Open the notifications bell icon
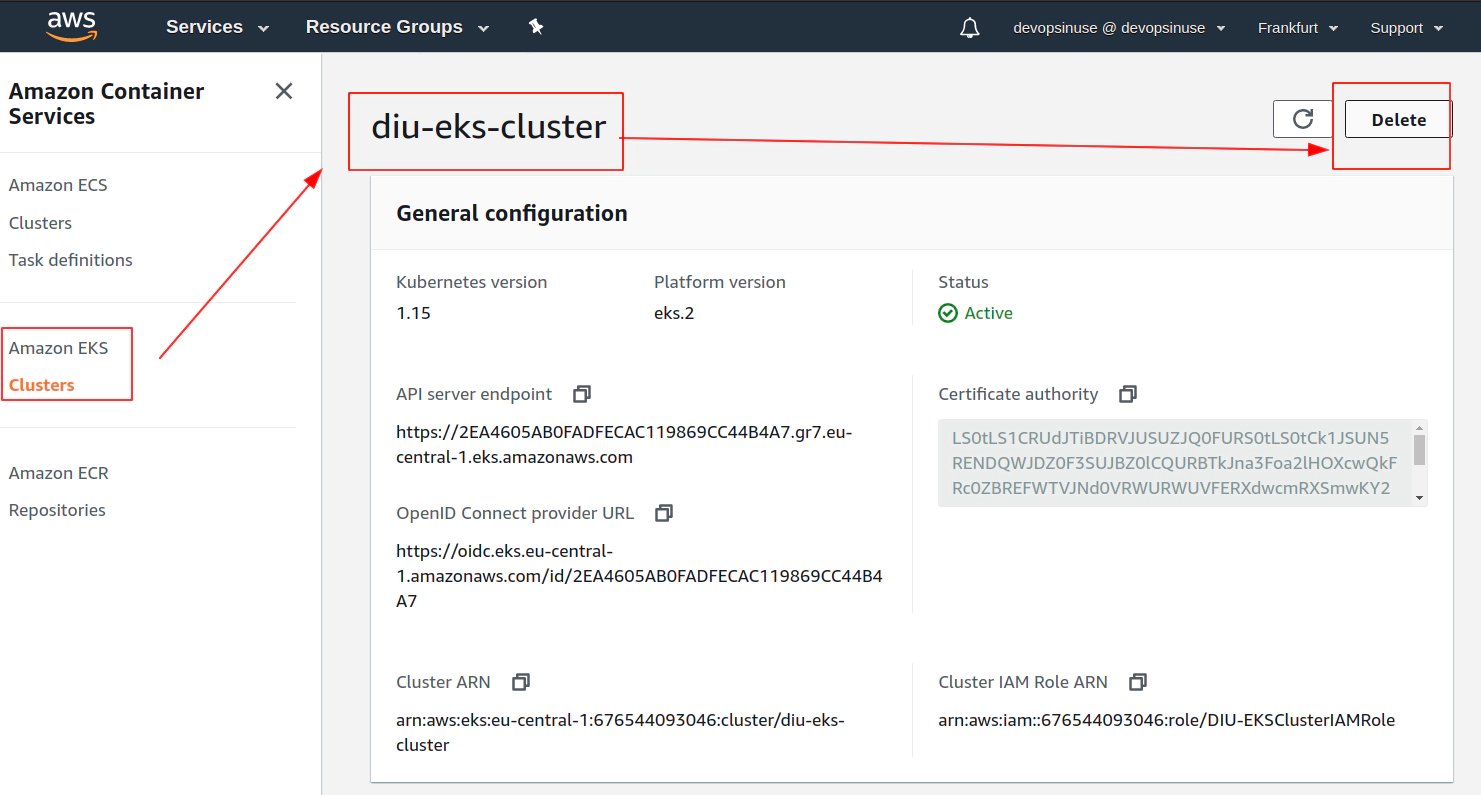The width and height of the screenshot is (1481, 795). tap(969, 28)
